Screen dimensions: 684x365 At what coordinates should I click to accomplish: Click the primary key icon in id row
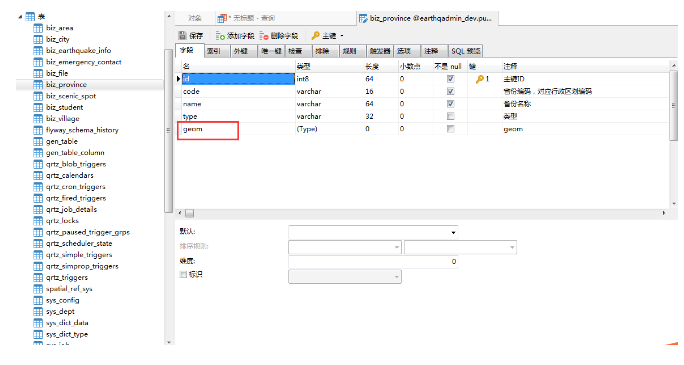click(x=480, y=79)
